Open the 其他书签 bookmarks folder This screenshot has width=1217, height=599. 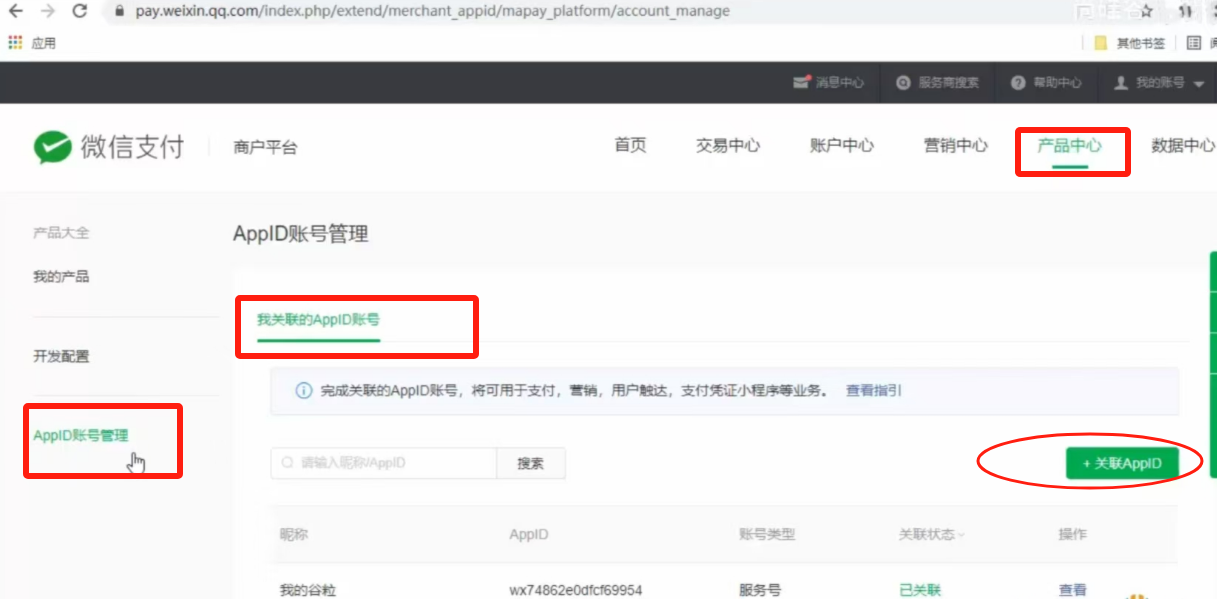(1130, 43)
